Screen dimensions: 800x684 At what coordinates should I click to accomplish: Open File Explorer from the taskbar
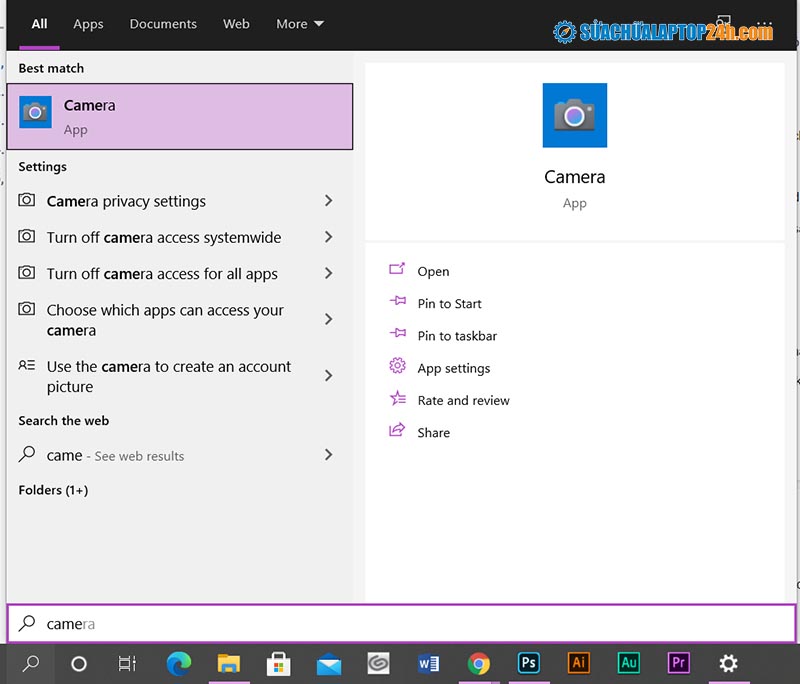coord(229,664)
